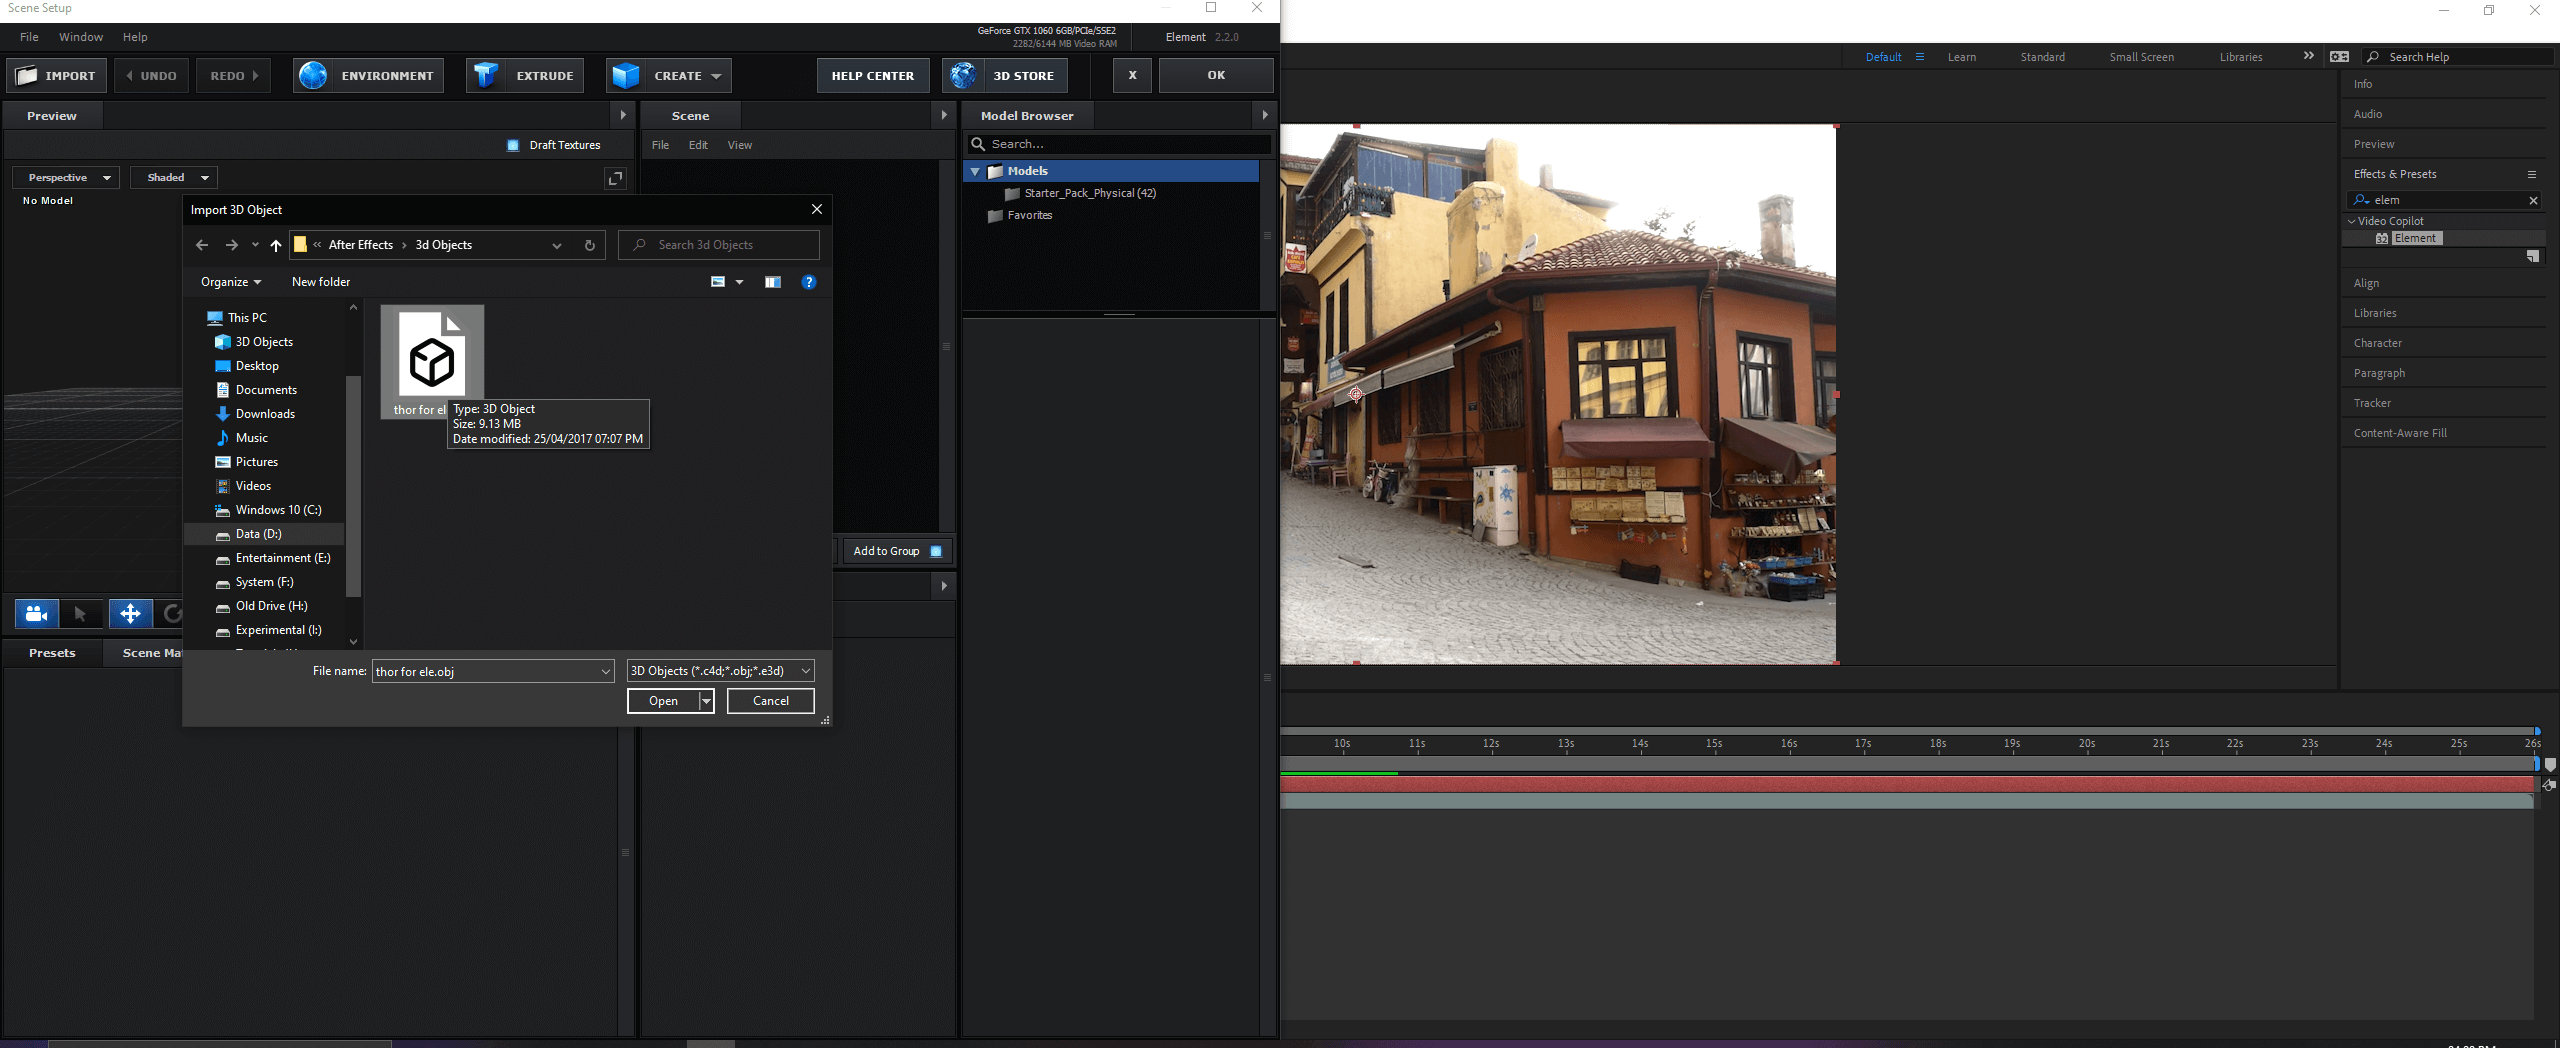
Task: Toggle the preview pane in the file dialog
Action: click(x=772, y=282)
